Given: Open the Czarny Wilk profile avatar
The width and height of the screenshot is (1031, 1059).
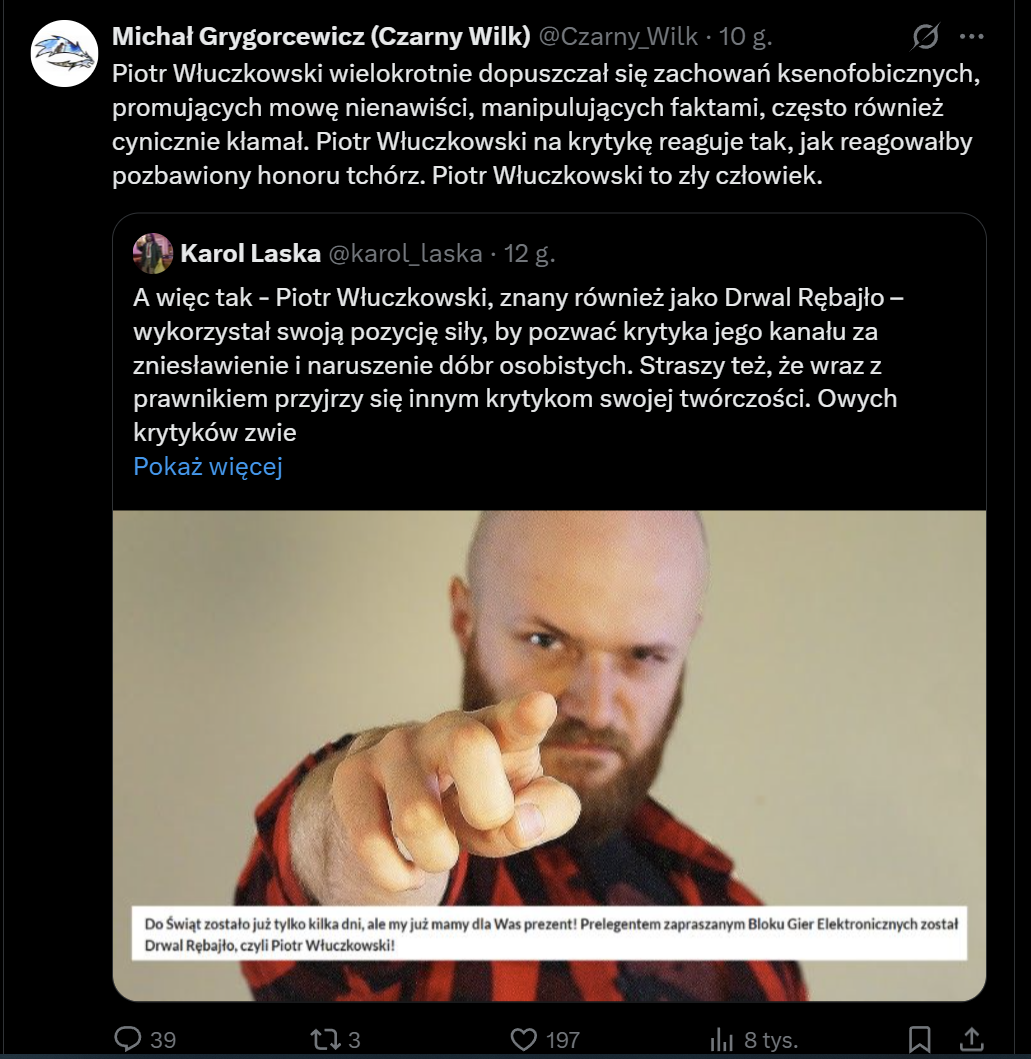Looking at the screenshot, I should point(64,53).
